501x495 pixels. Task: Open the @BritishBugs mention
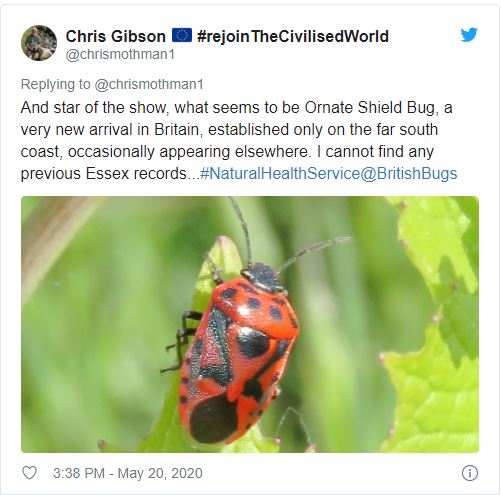click(409, 174)
